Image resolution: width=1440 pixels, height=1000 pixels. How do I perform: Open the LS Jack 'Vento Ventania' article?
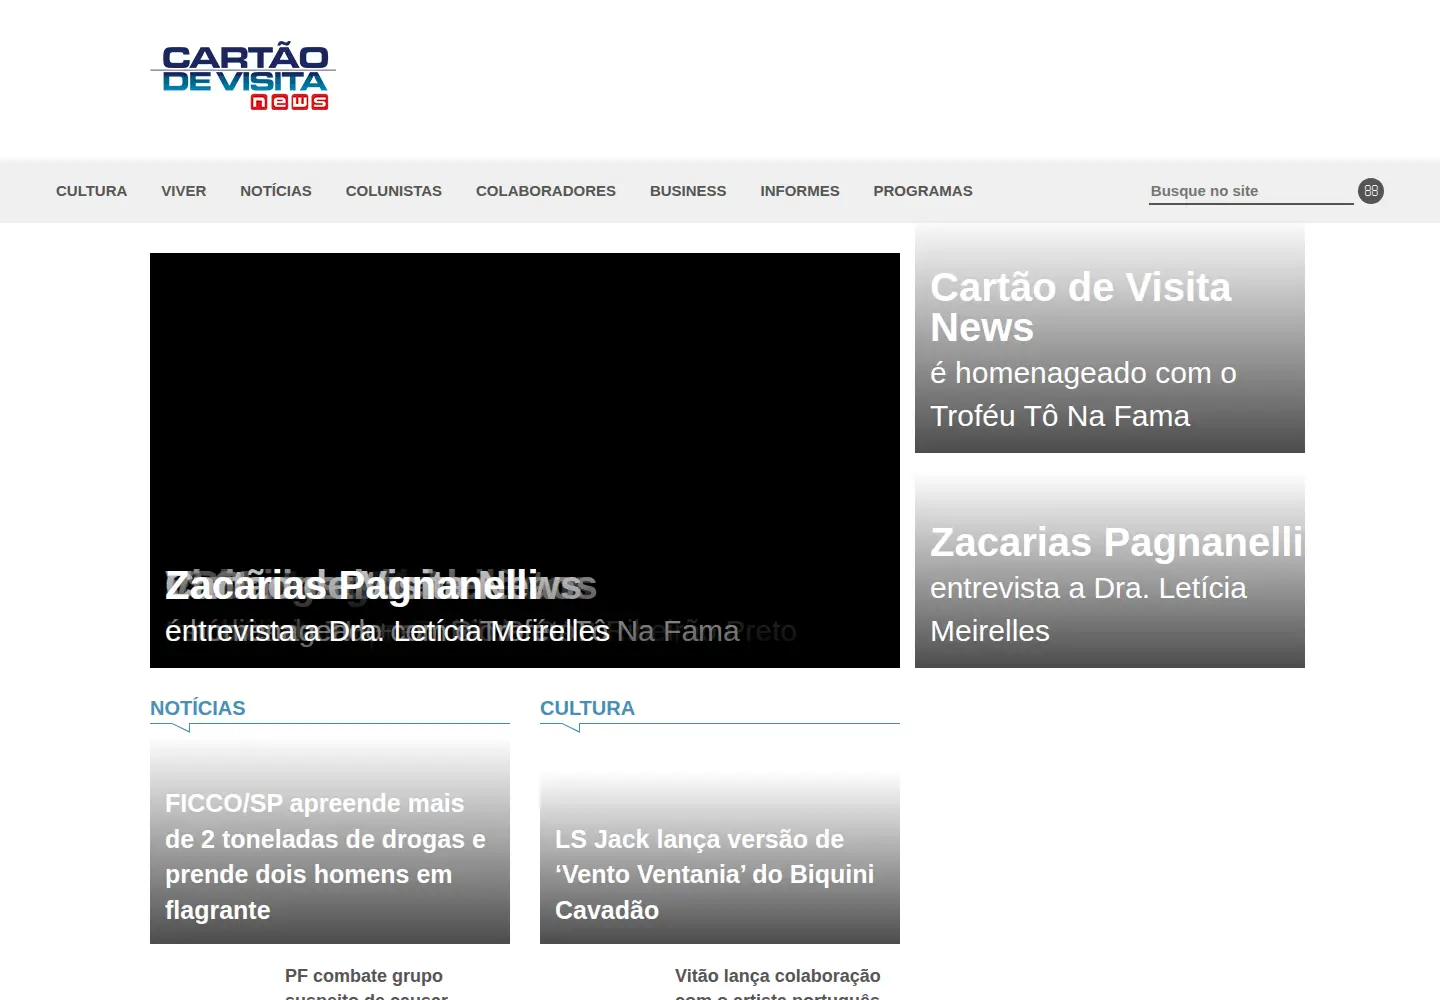[x=720, y=858]
